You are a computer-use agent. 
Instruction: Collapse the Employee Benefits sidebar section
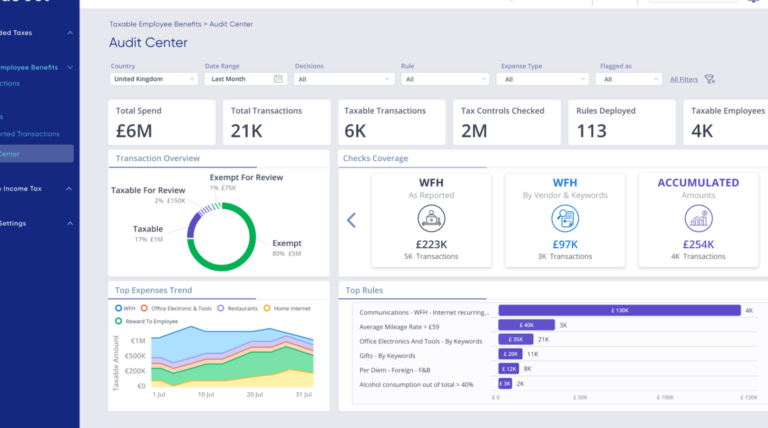[x=70, y=68]
